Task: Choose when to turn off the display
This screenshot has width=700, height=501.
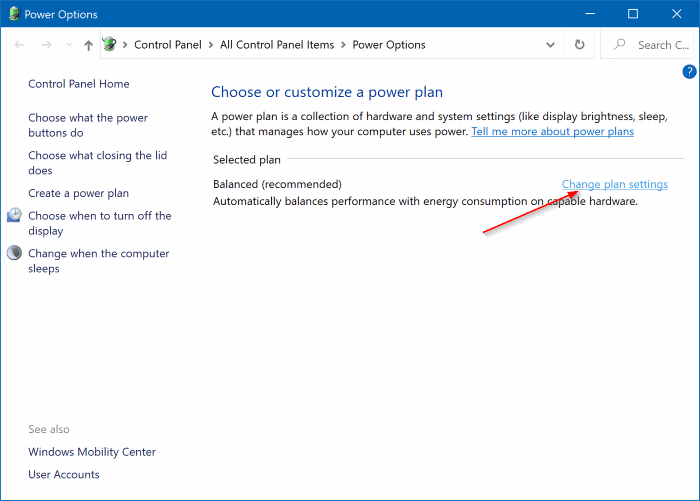Action: point(100,223)
